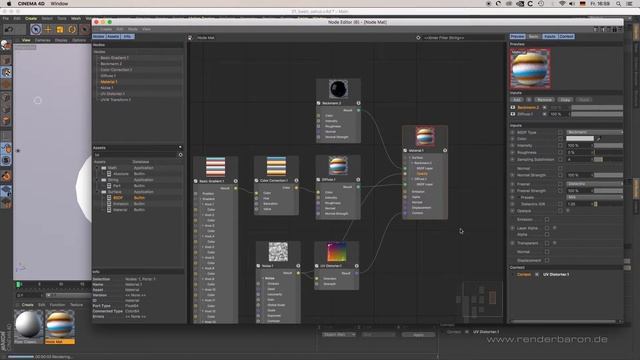Toggle visibility eye of Diffuse 1 layer
Image resolution: width=640 pixels, height=360 pixels.
point(513,114)
